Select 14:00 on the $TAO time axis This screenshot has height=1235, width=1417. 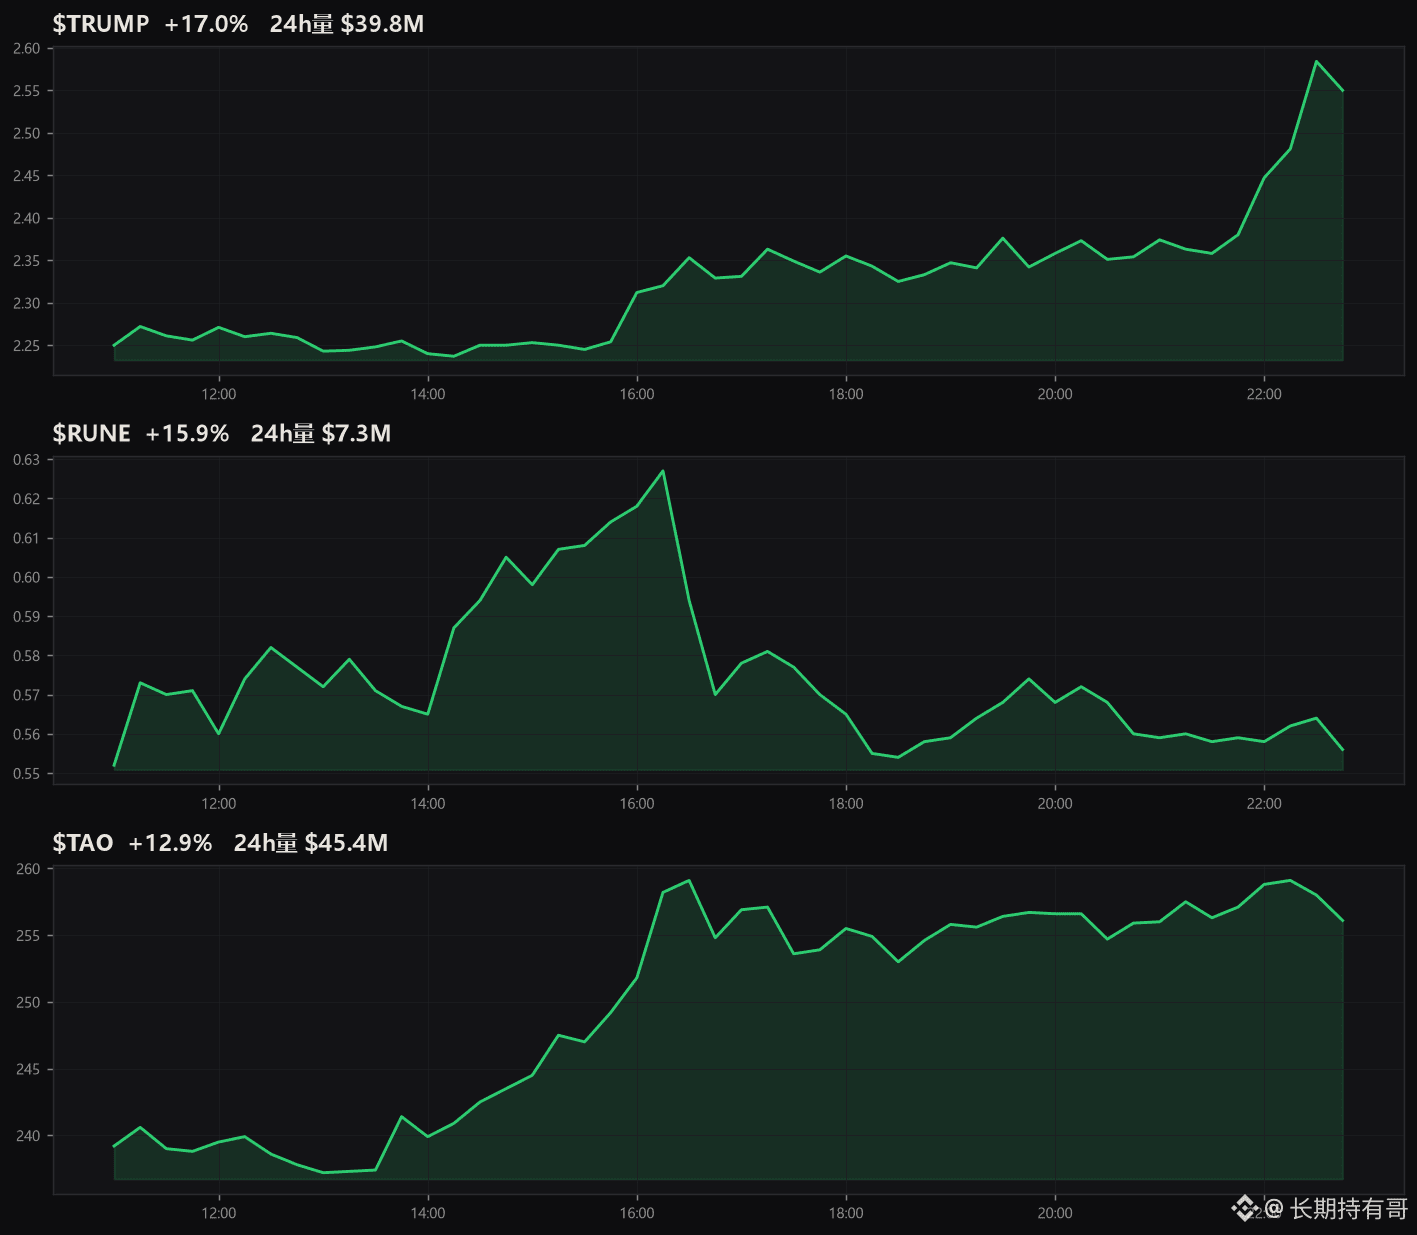tap(428, 1213)
